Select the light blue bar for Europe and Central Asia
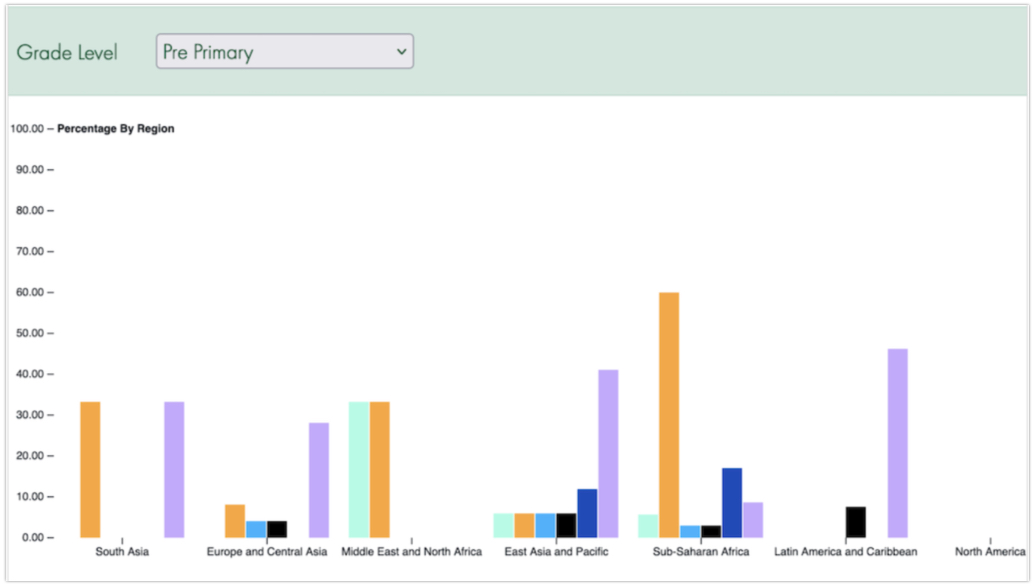Viewport: 1034px width, 586px height. coord(256,529)
